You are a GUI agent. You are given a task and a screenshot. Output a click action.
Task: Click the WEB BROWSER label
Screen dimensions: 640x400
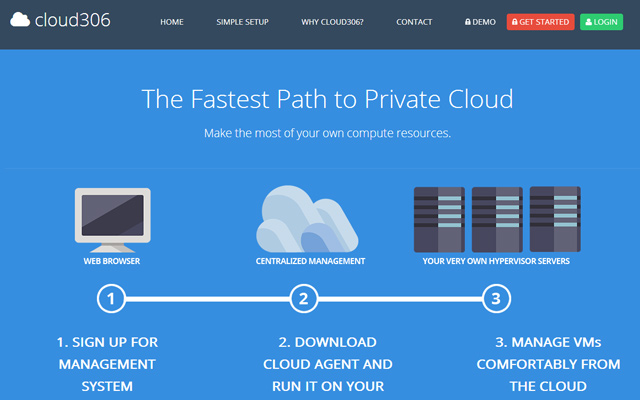(112, 261)
